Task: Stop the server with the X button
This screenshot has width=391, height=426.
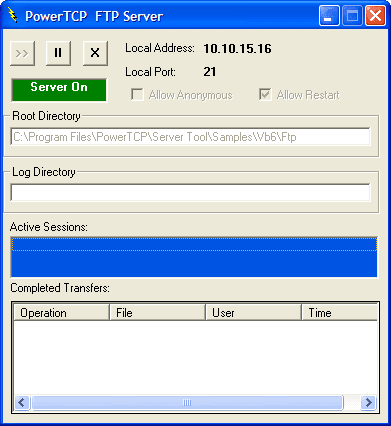Action: click(95, 53)
